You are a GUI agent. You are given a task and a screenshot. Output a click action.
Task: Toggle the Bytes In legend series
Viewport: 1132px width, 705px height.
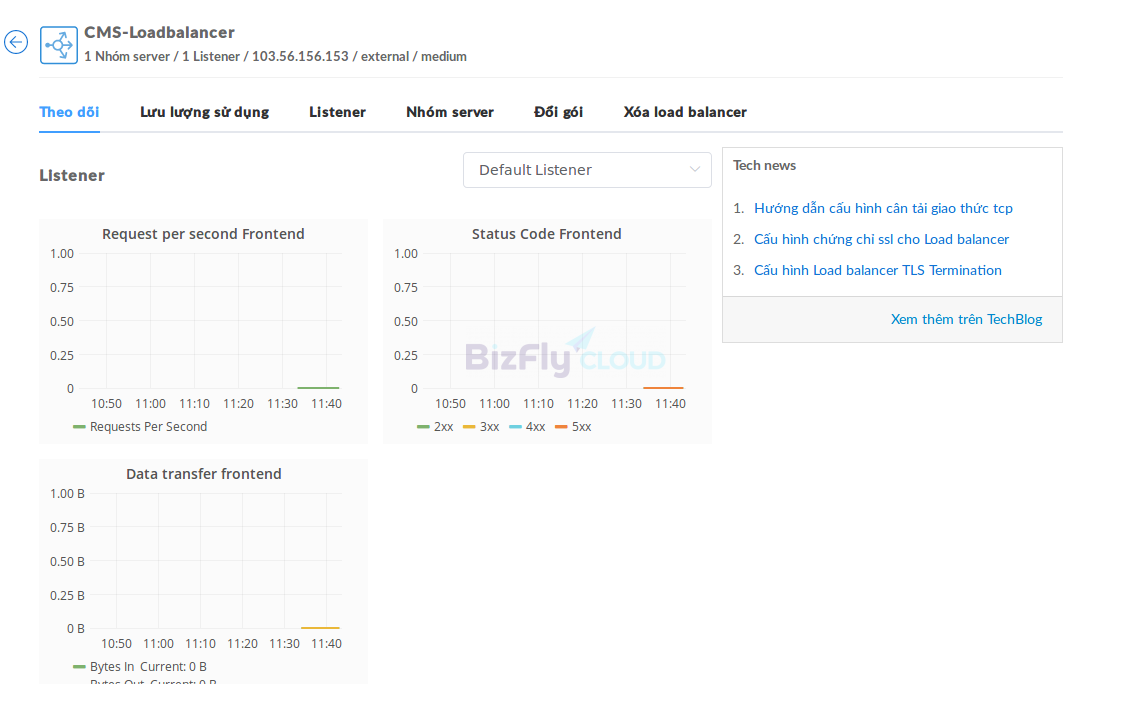[x=140, y=666]
